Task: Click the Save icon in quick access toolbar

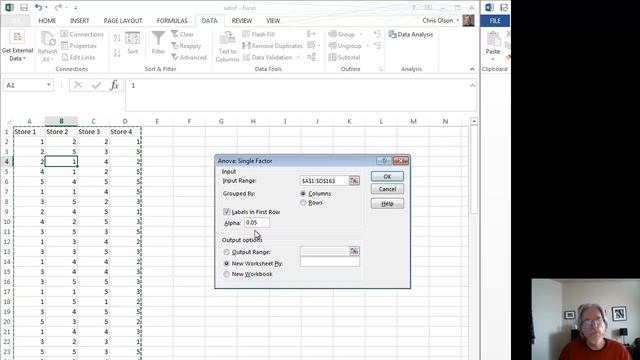Action: click(x=24, y=8)
